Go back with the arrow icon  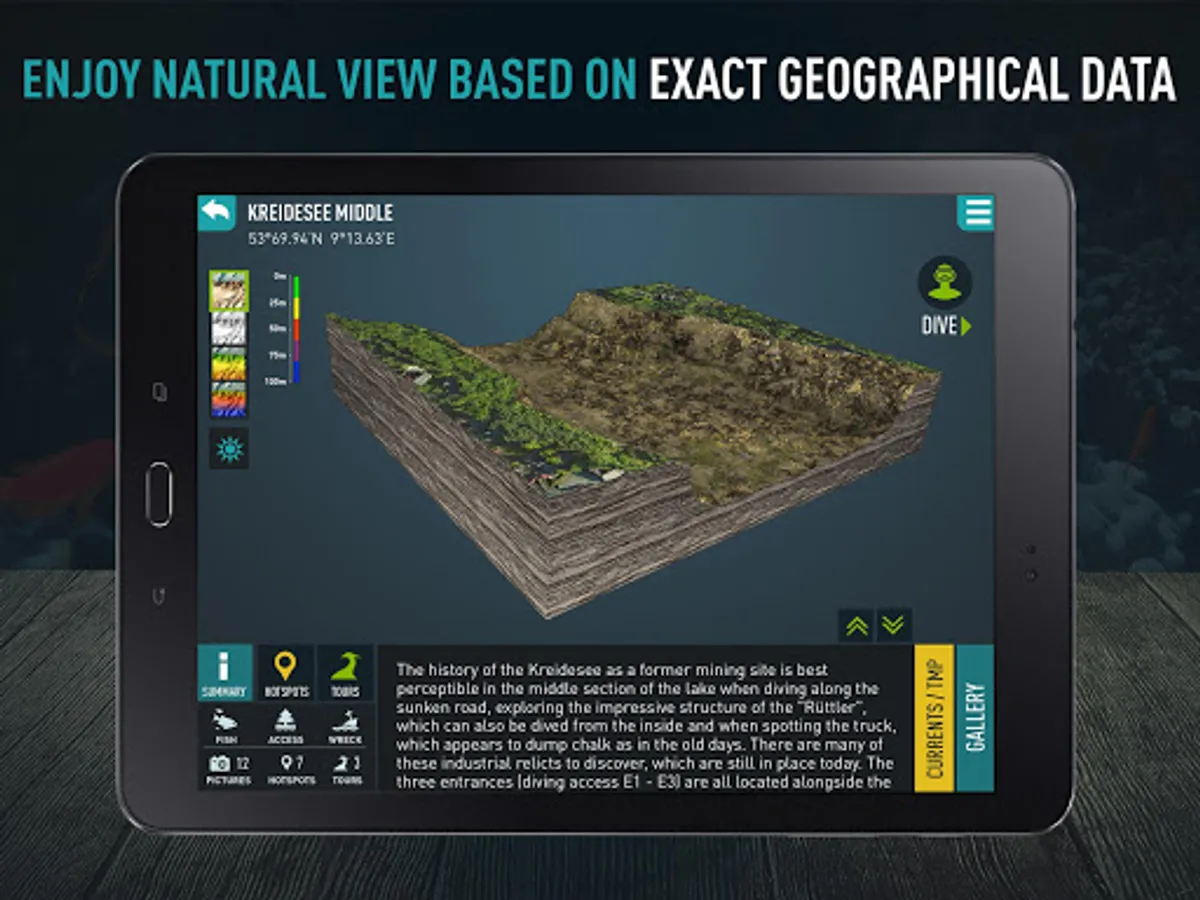(216, 212)
